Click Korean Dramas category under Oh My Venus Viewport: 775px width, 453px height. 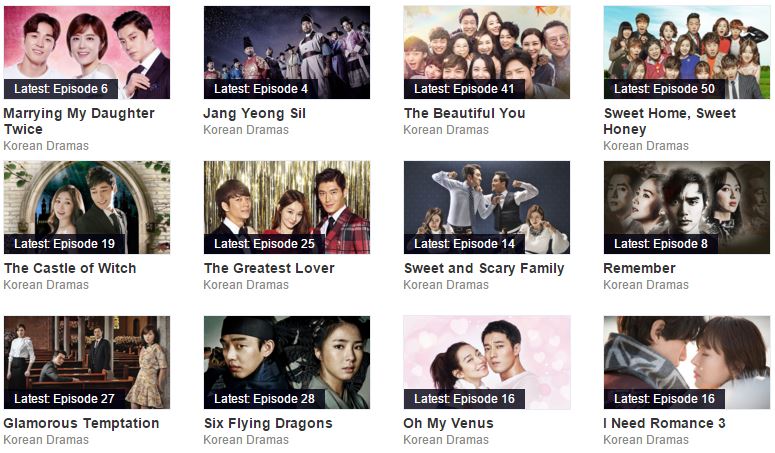446,440
